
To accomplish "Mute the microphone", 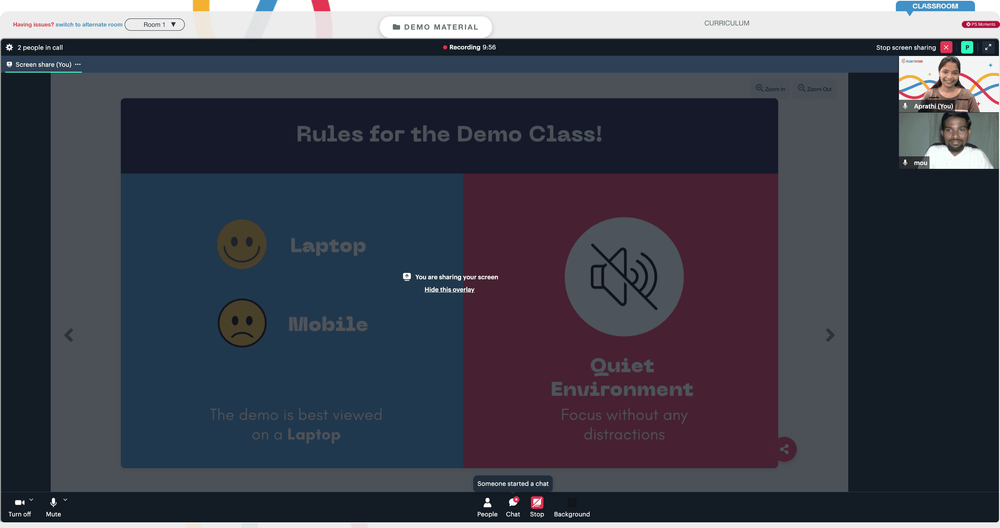I will 53,508.
